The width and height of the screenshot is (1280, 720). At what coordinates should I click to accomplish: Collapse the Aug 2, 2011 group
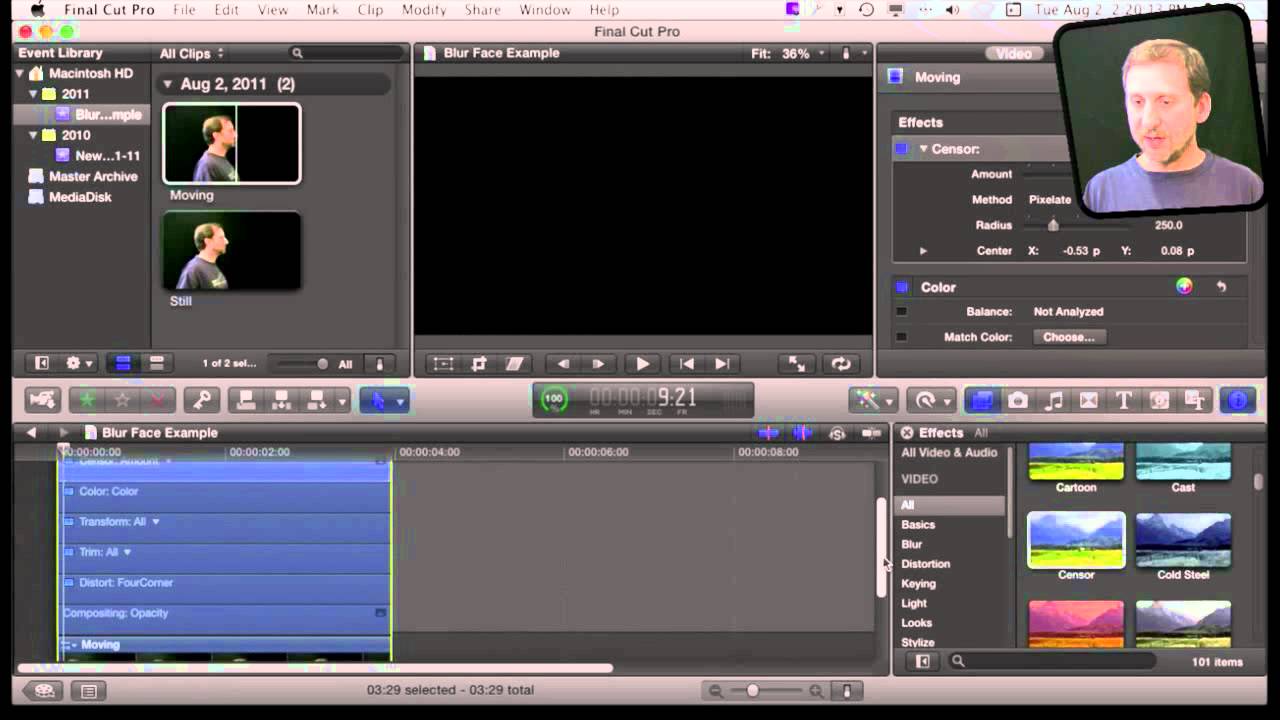[167, 84]
